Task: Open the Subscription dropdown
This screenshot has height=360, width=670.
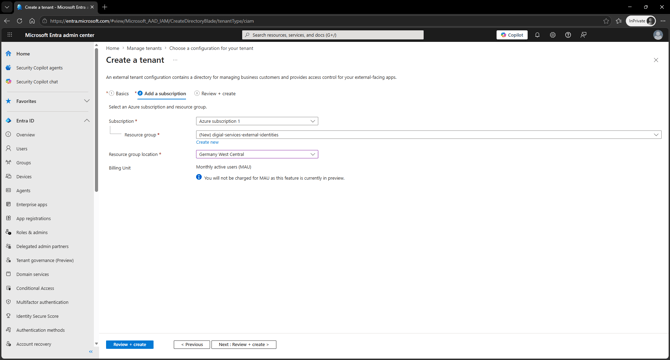Action: (257, 121)
